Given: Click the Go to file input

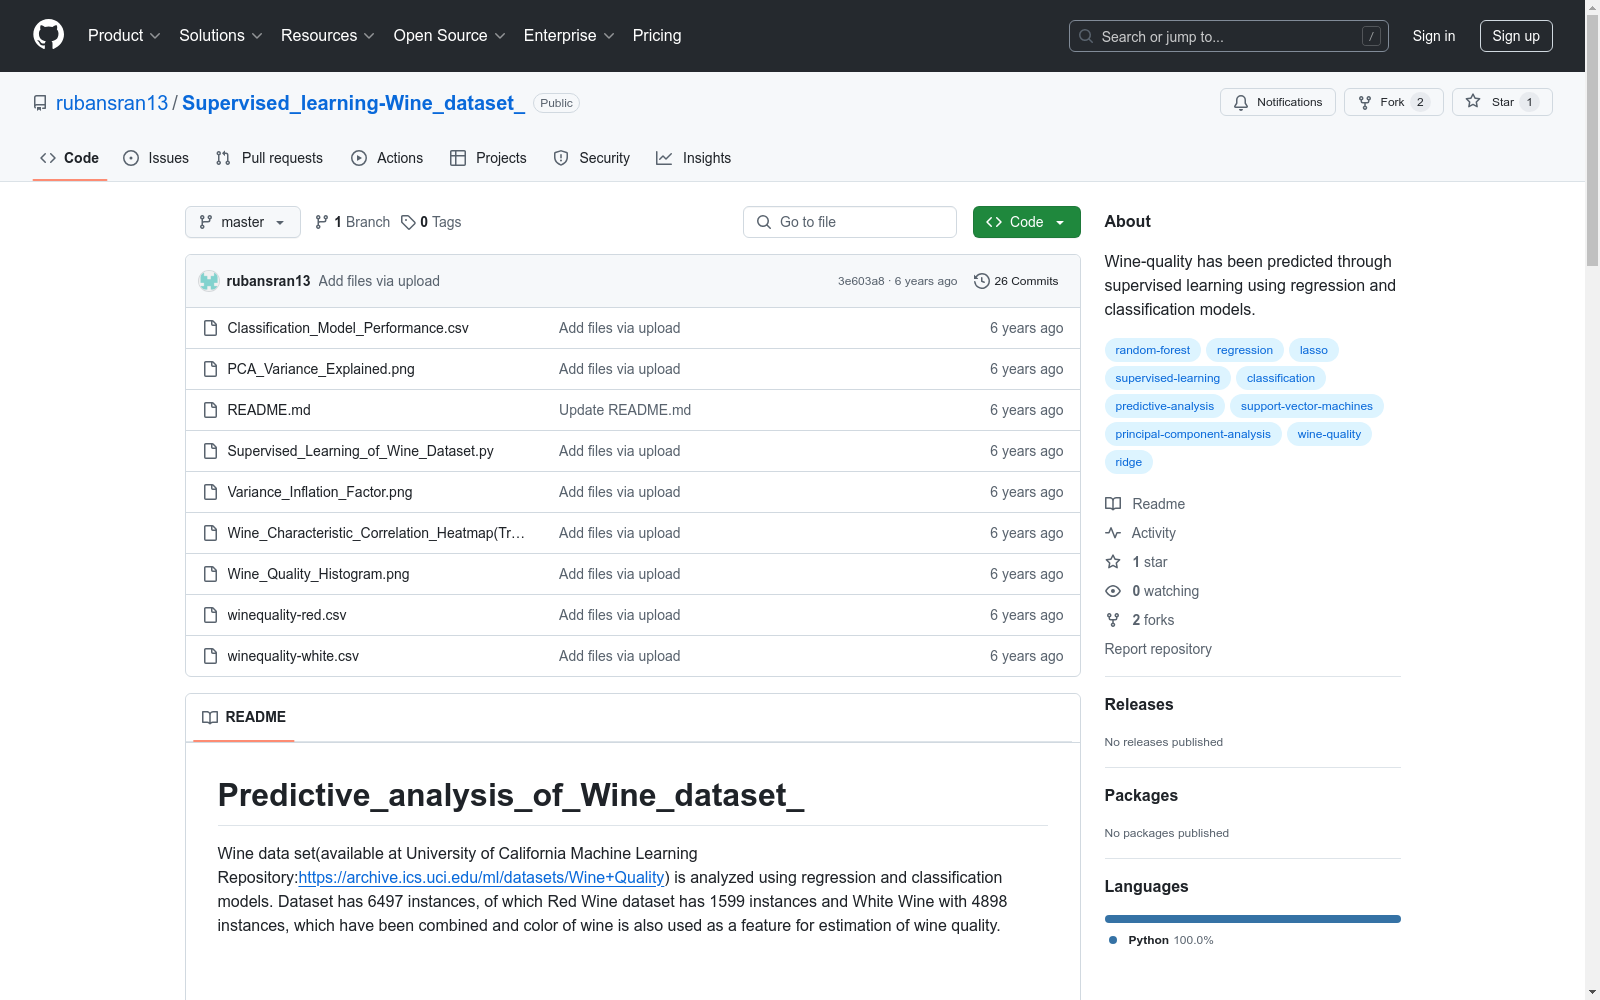Looking at the screenshot, I should pyautogui.click(x=850, y=222).
